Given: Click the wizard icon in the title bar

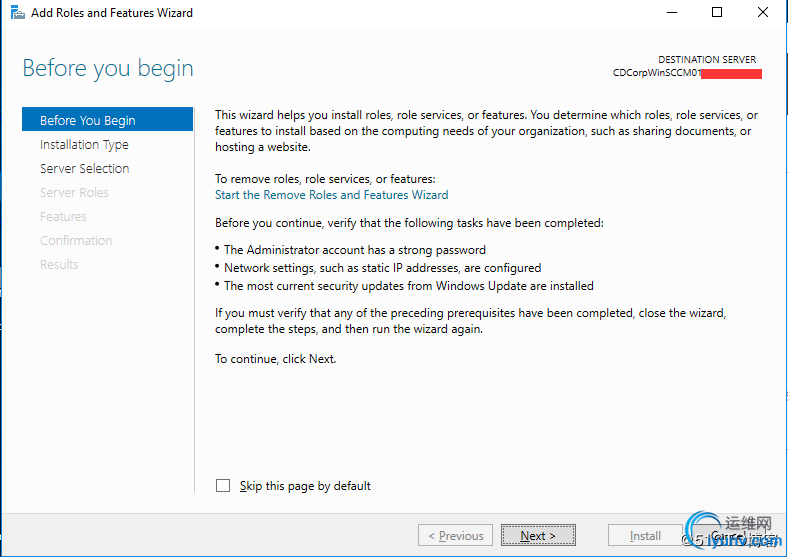Looking at the screenshot, I should click(x=17, y=13).
